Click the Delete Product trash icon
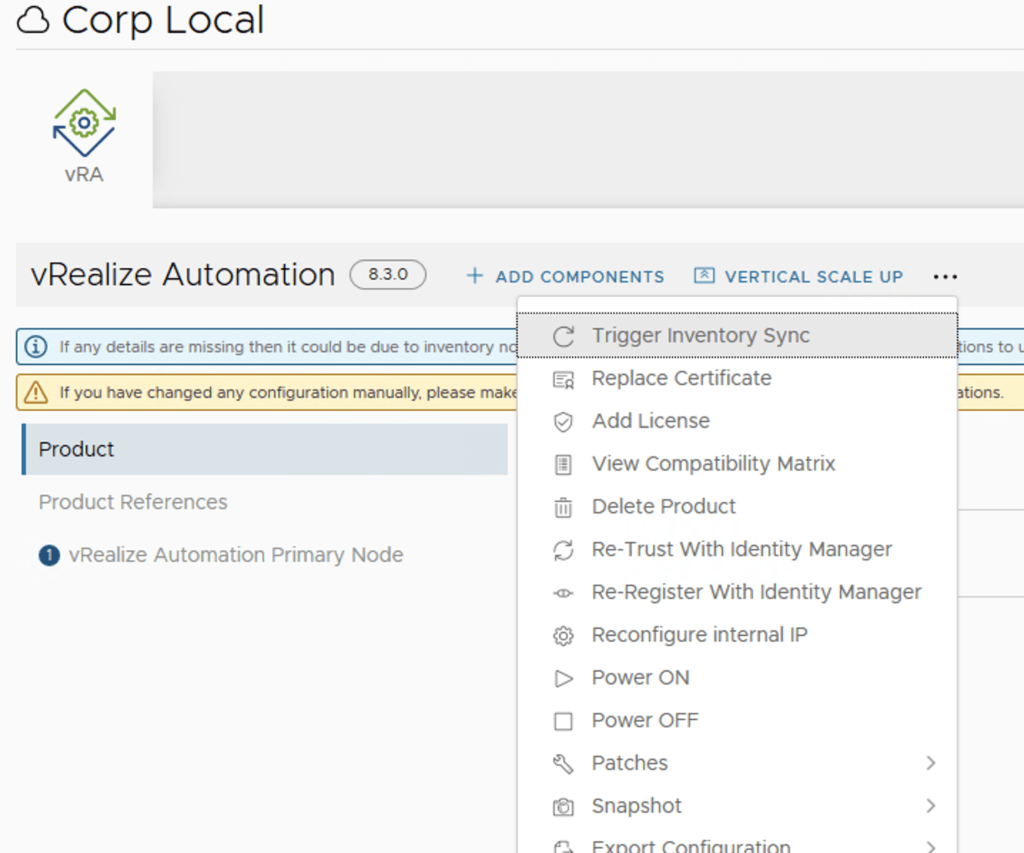The image size is (1024, 853). click(564, 508)
